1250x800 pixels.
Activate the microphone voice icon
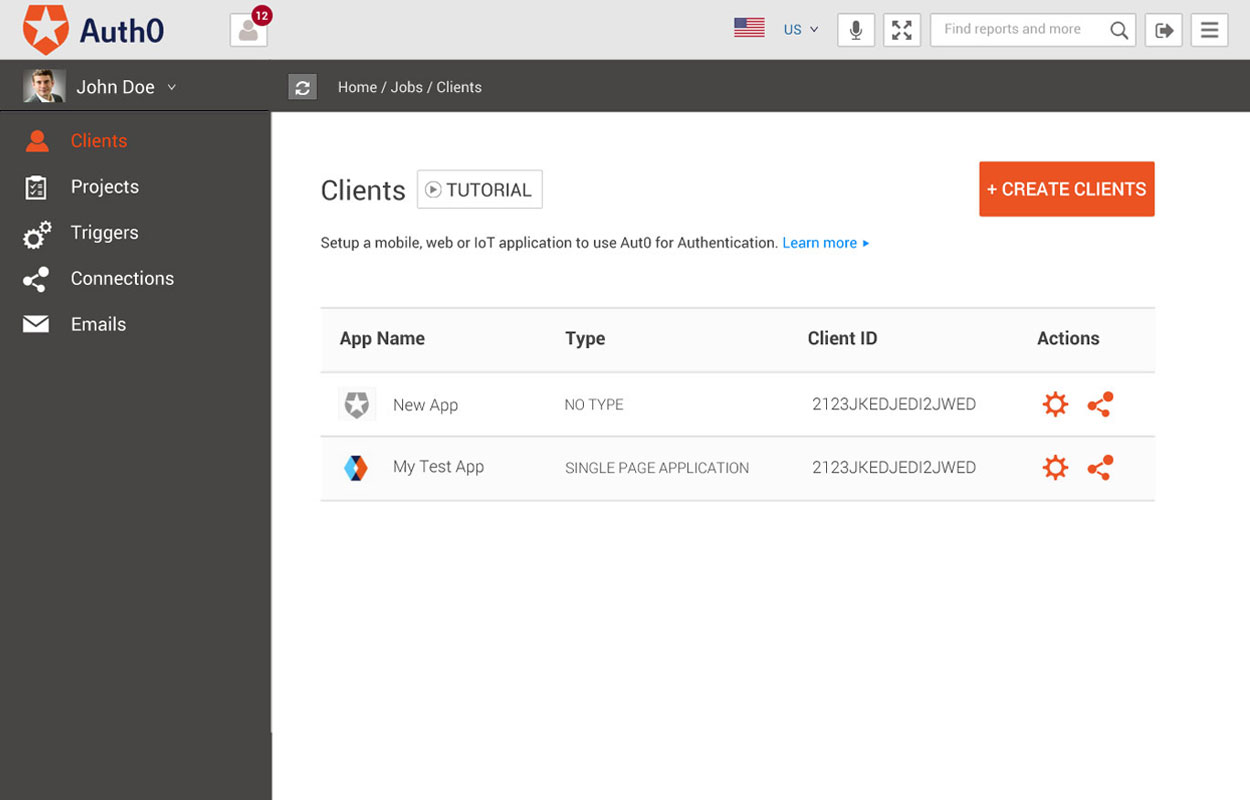tap(856, 30)
